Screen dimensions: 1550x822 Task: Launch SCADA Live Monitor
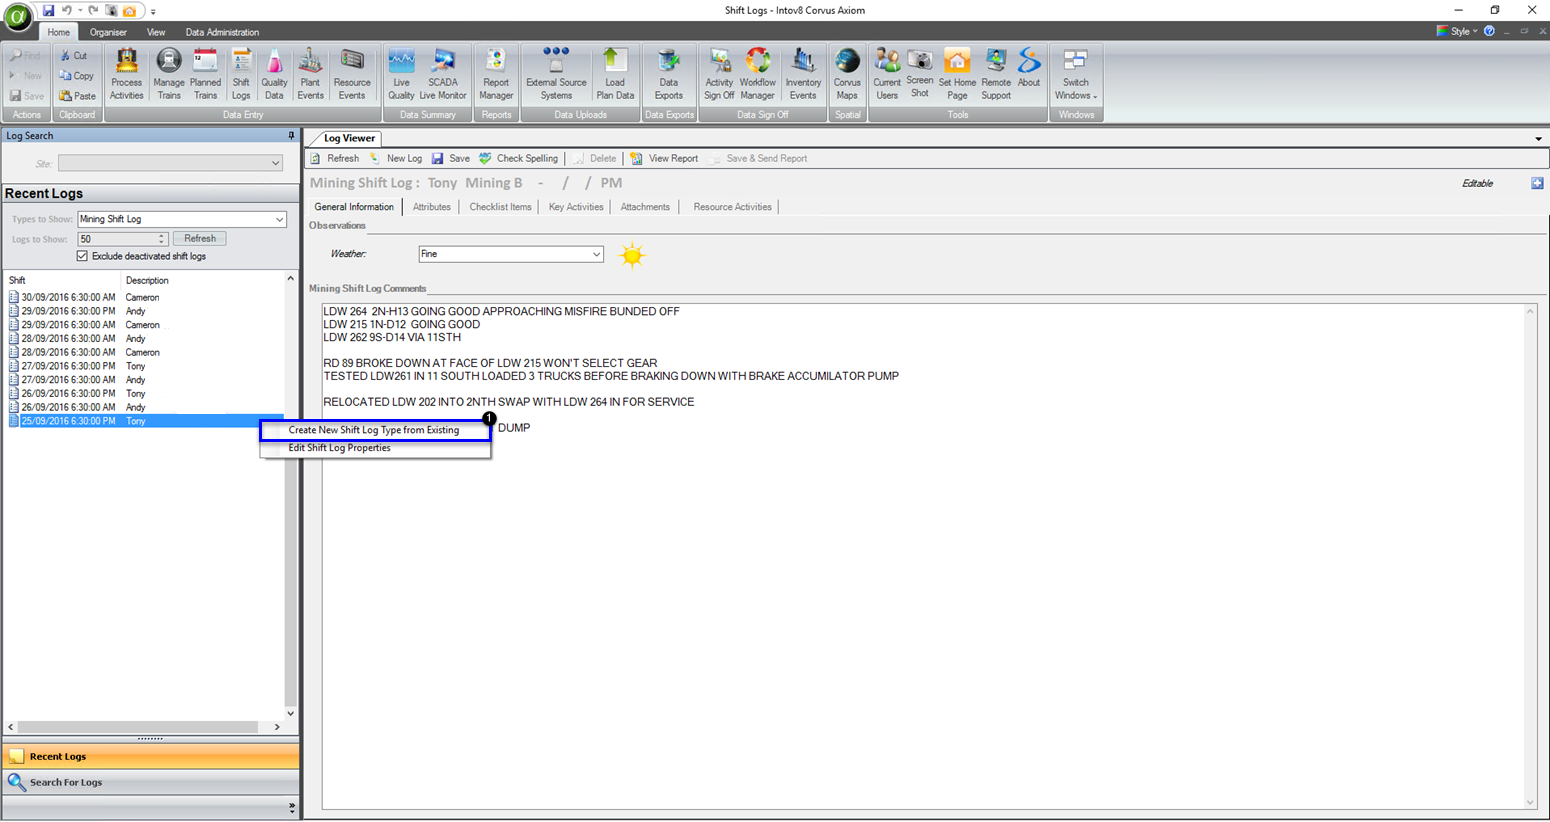[x=443, y=75]
